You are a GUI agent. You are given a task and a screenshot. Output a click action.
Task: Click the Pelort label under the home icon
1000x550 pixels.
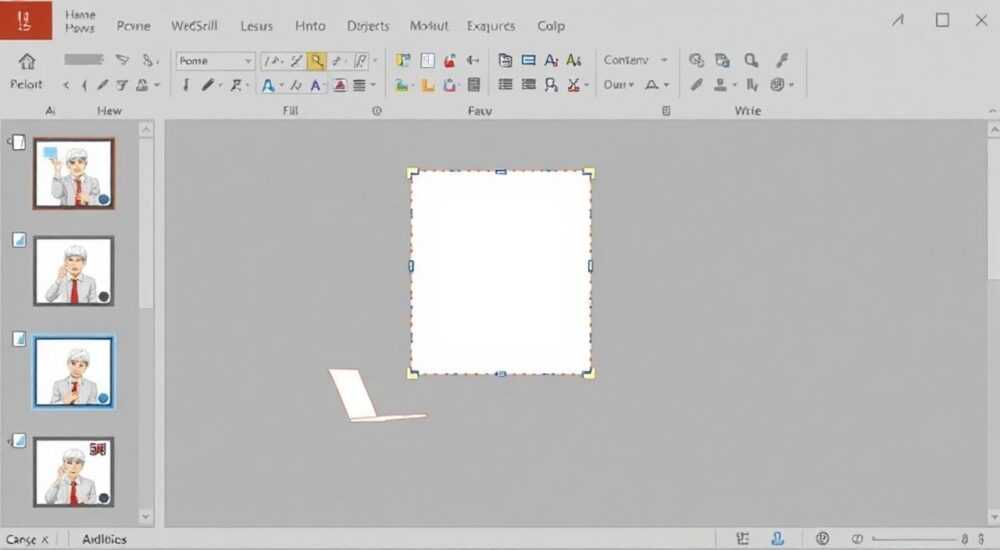[x=26, y=84]
